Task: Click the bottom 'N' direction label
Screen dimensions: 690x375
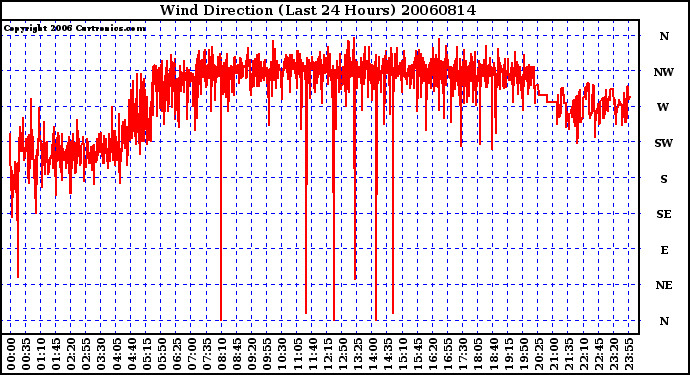Action: click(664, 321)
